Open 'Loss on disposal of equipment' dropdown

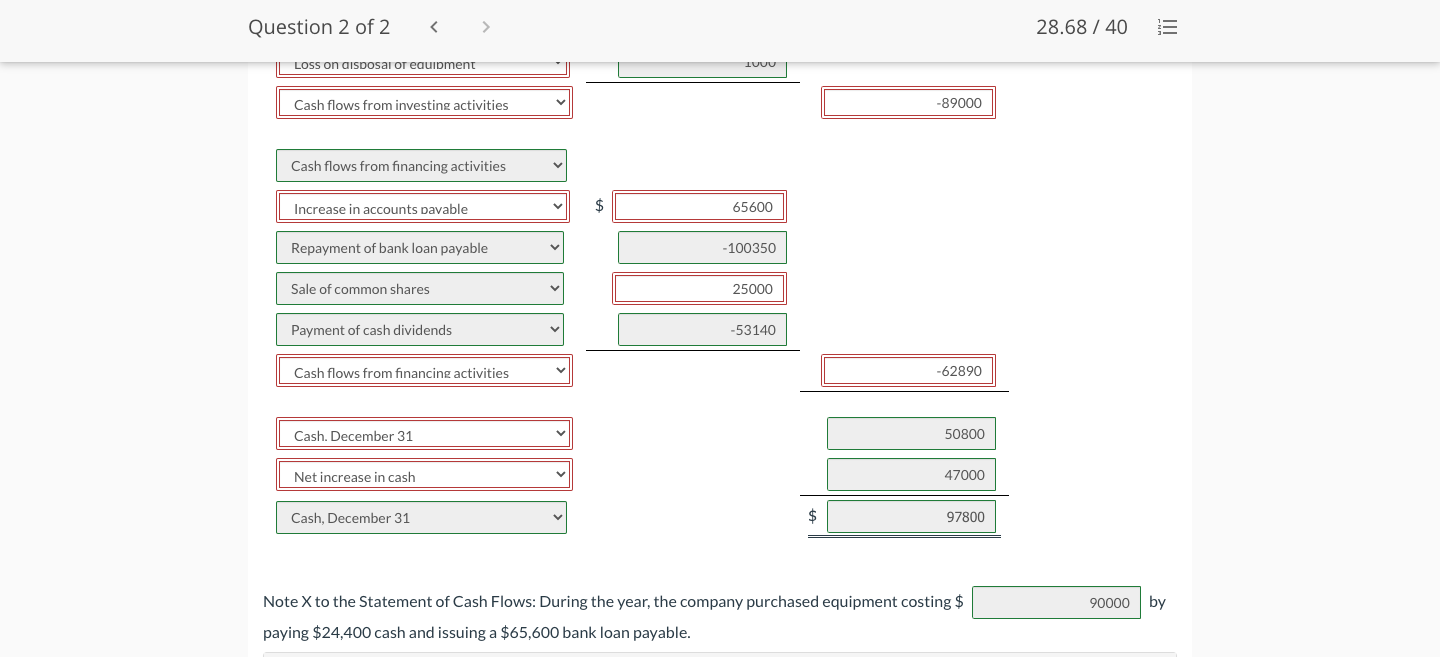coord(423,68)
